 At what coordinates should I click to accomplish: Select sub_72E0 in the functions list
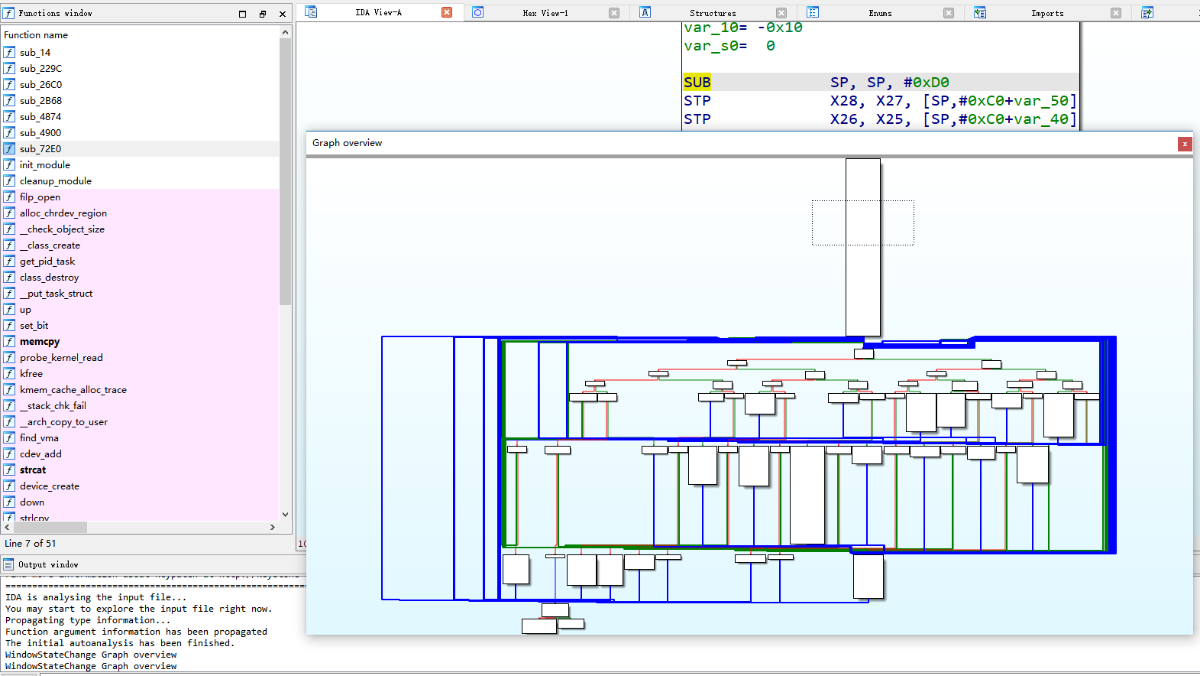pos(139,149)
